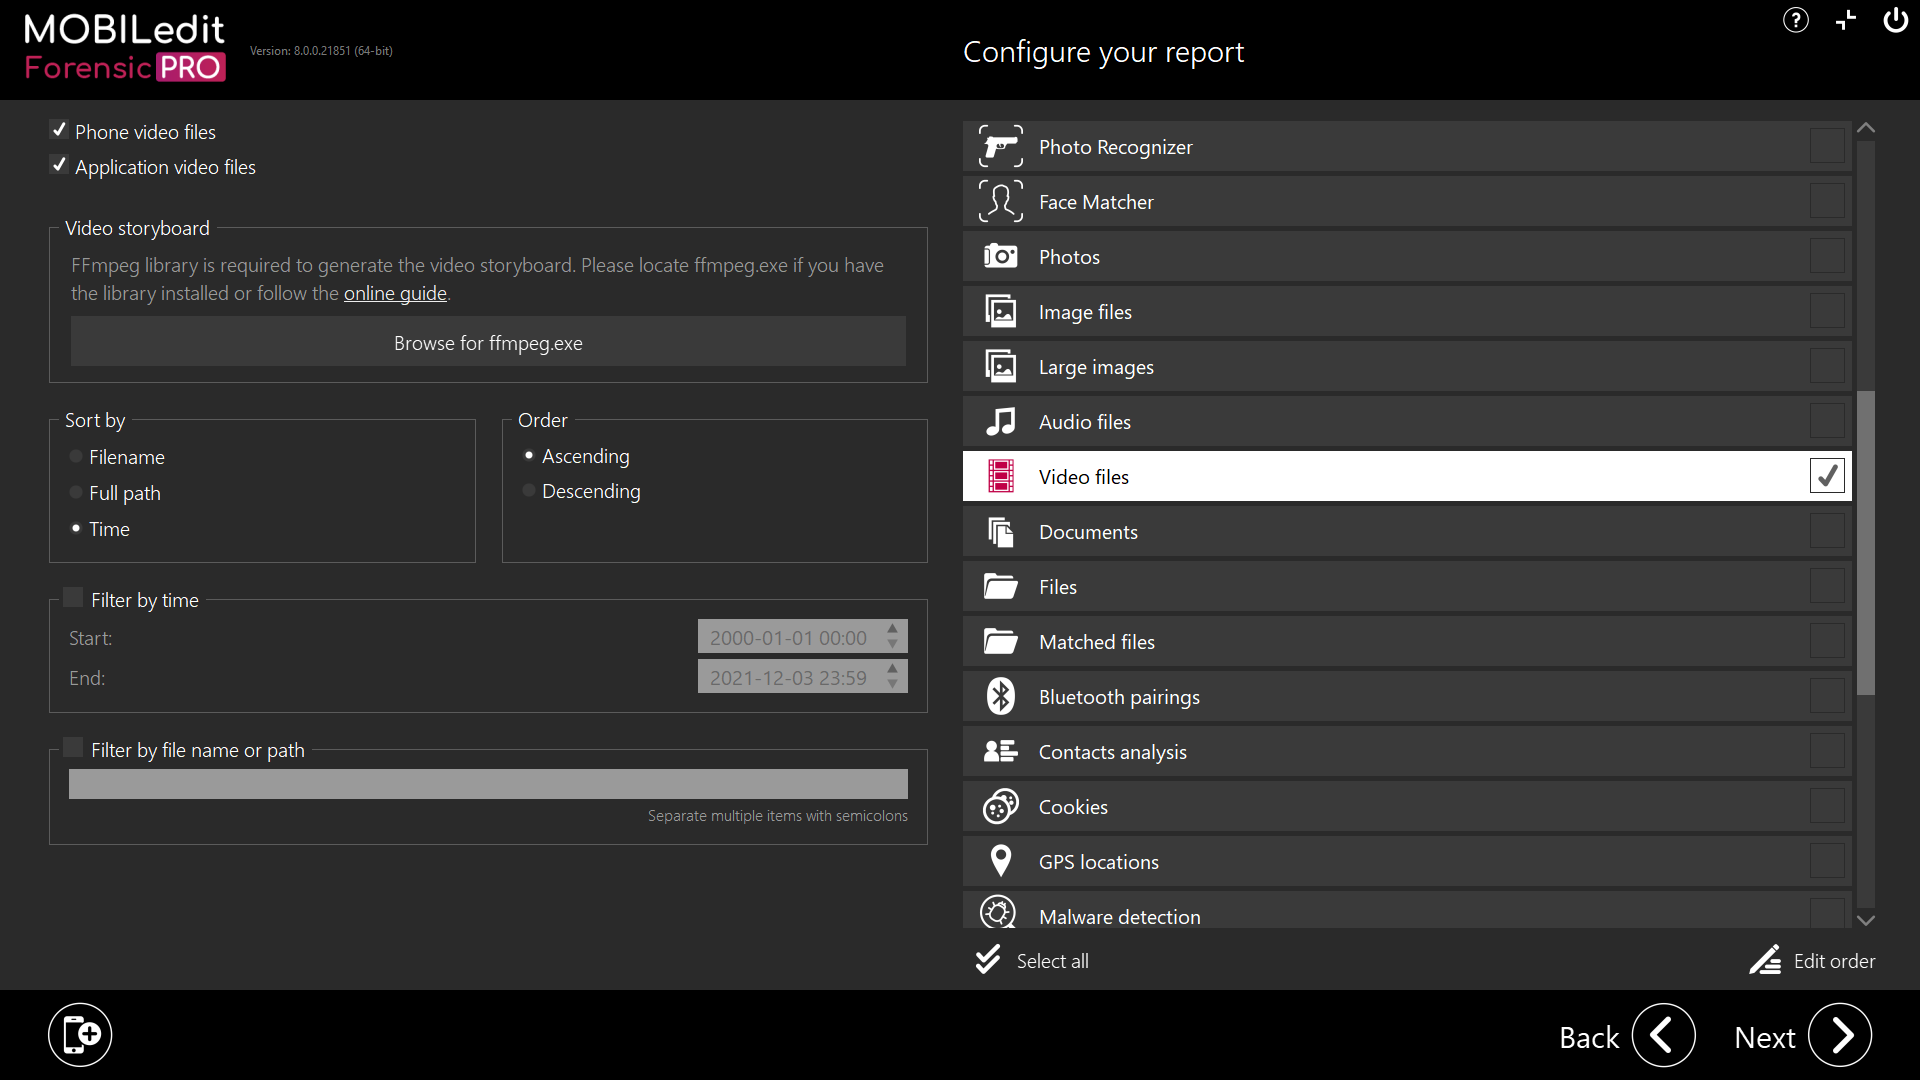Screen dimensions: 1920x1080
Task: Open help via question mark icon
Action: pos(1796,20)
